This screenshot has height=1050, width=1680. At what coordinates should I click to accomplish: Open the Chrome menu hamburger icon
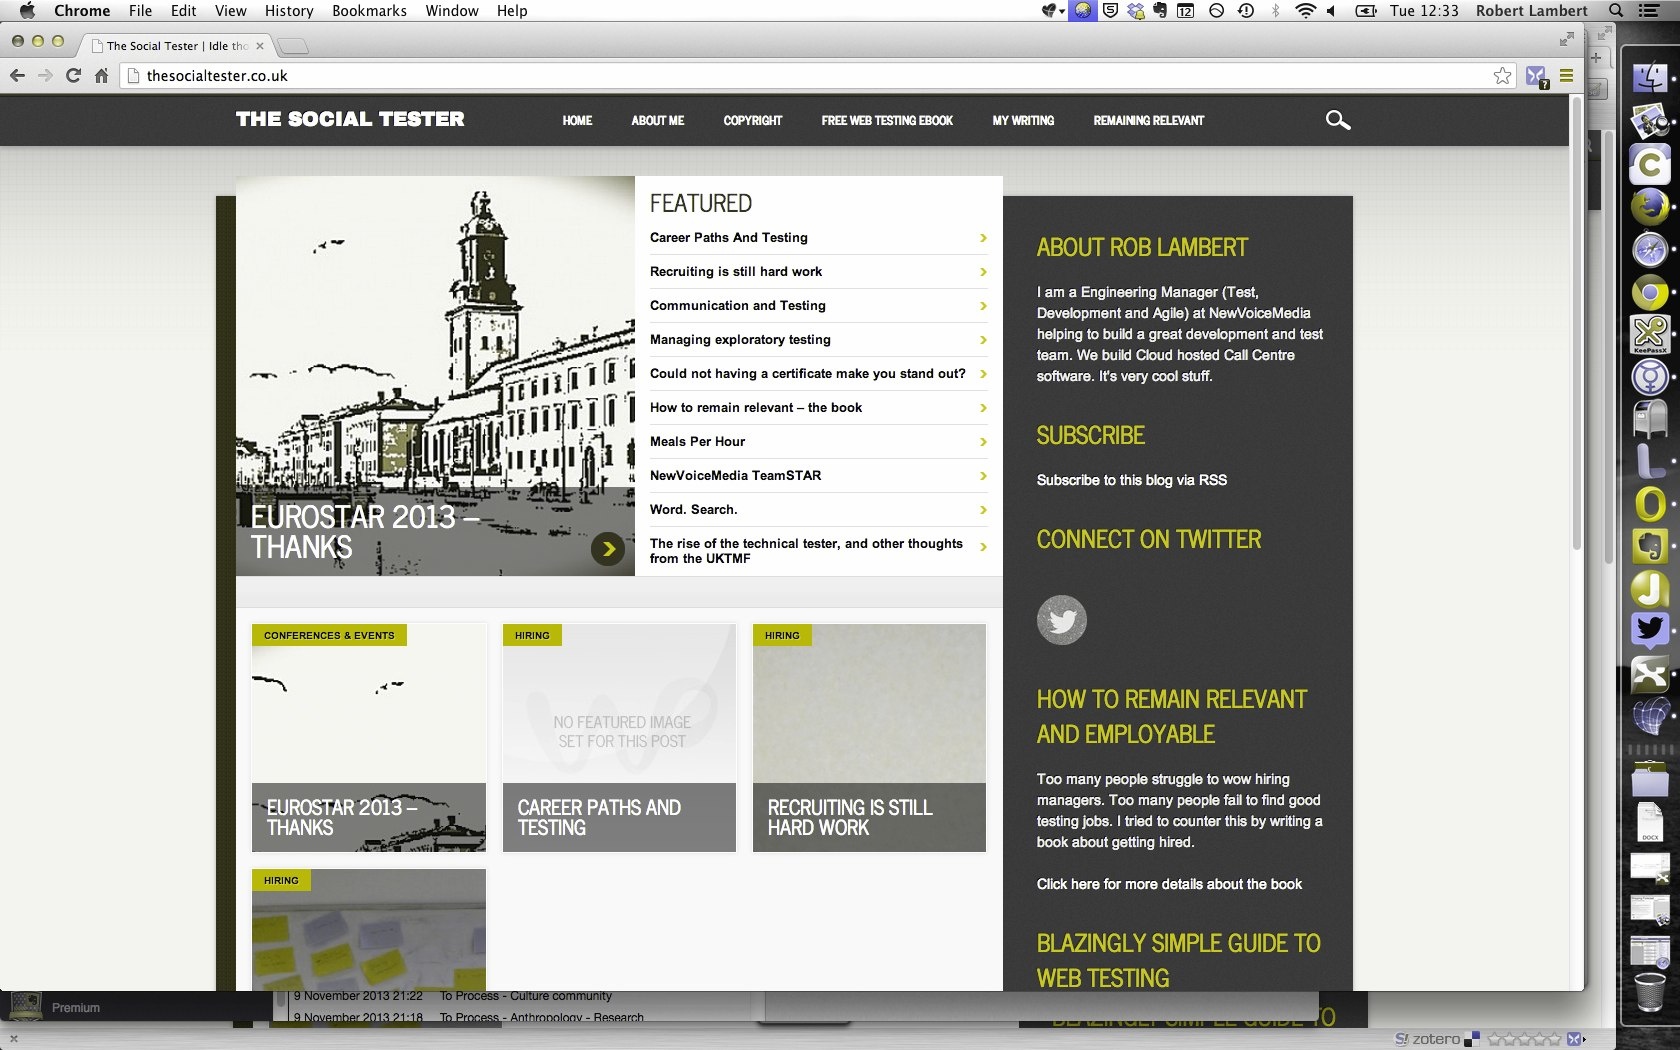pos(1566,76)
